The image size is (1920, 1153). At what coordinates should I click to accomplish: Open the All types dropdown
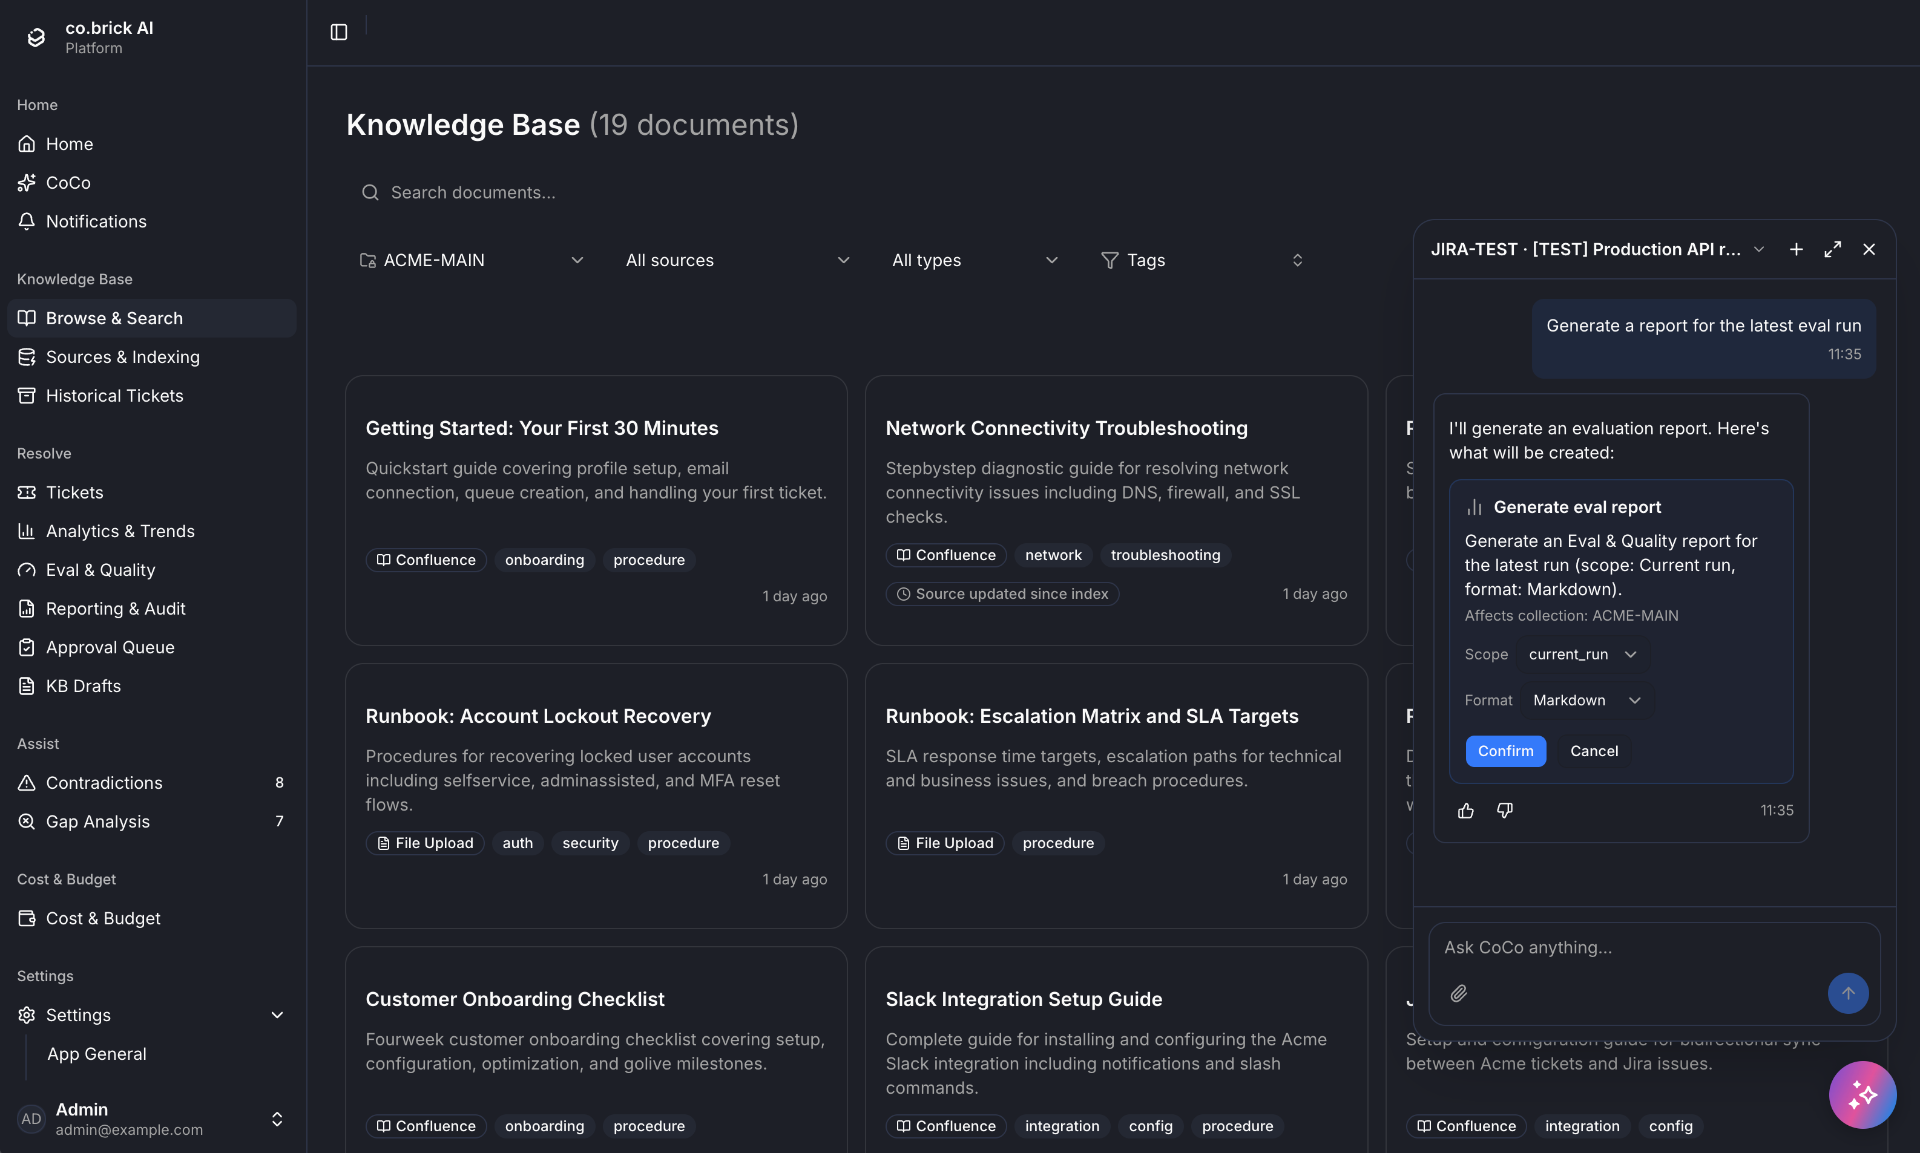pyautogui.click(x=975, y=260)
